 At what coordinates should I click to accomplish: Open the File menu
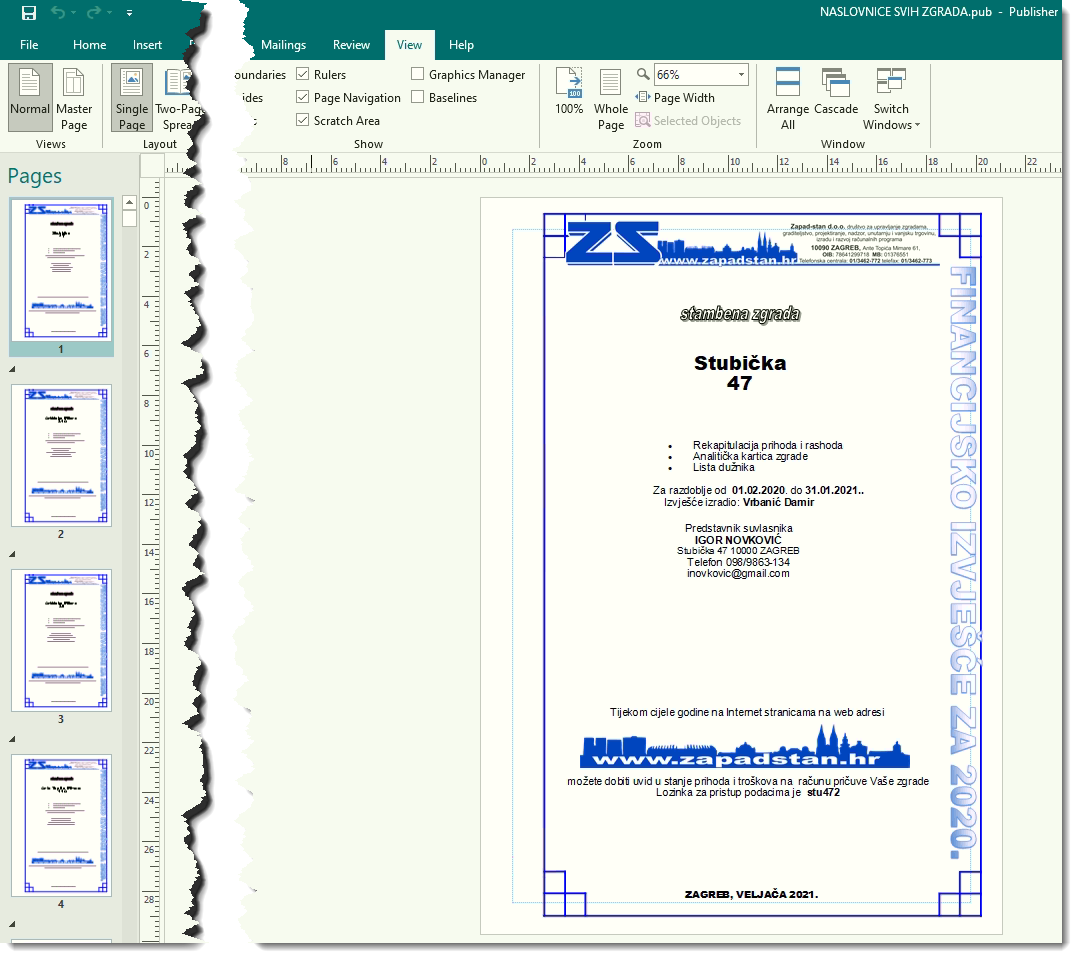click(x=29, y=45)
